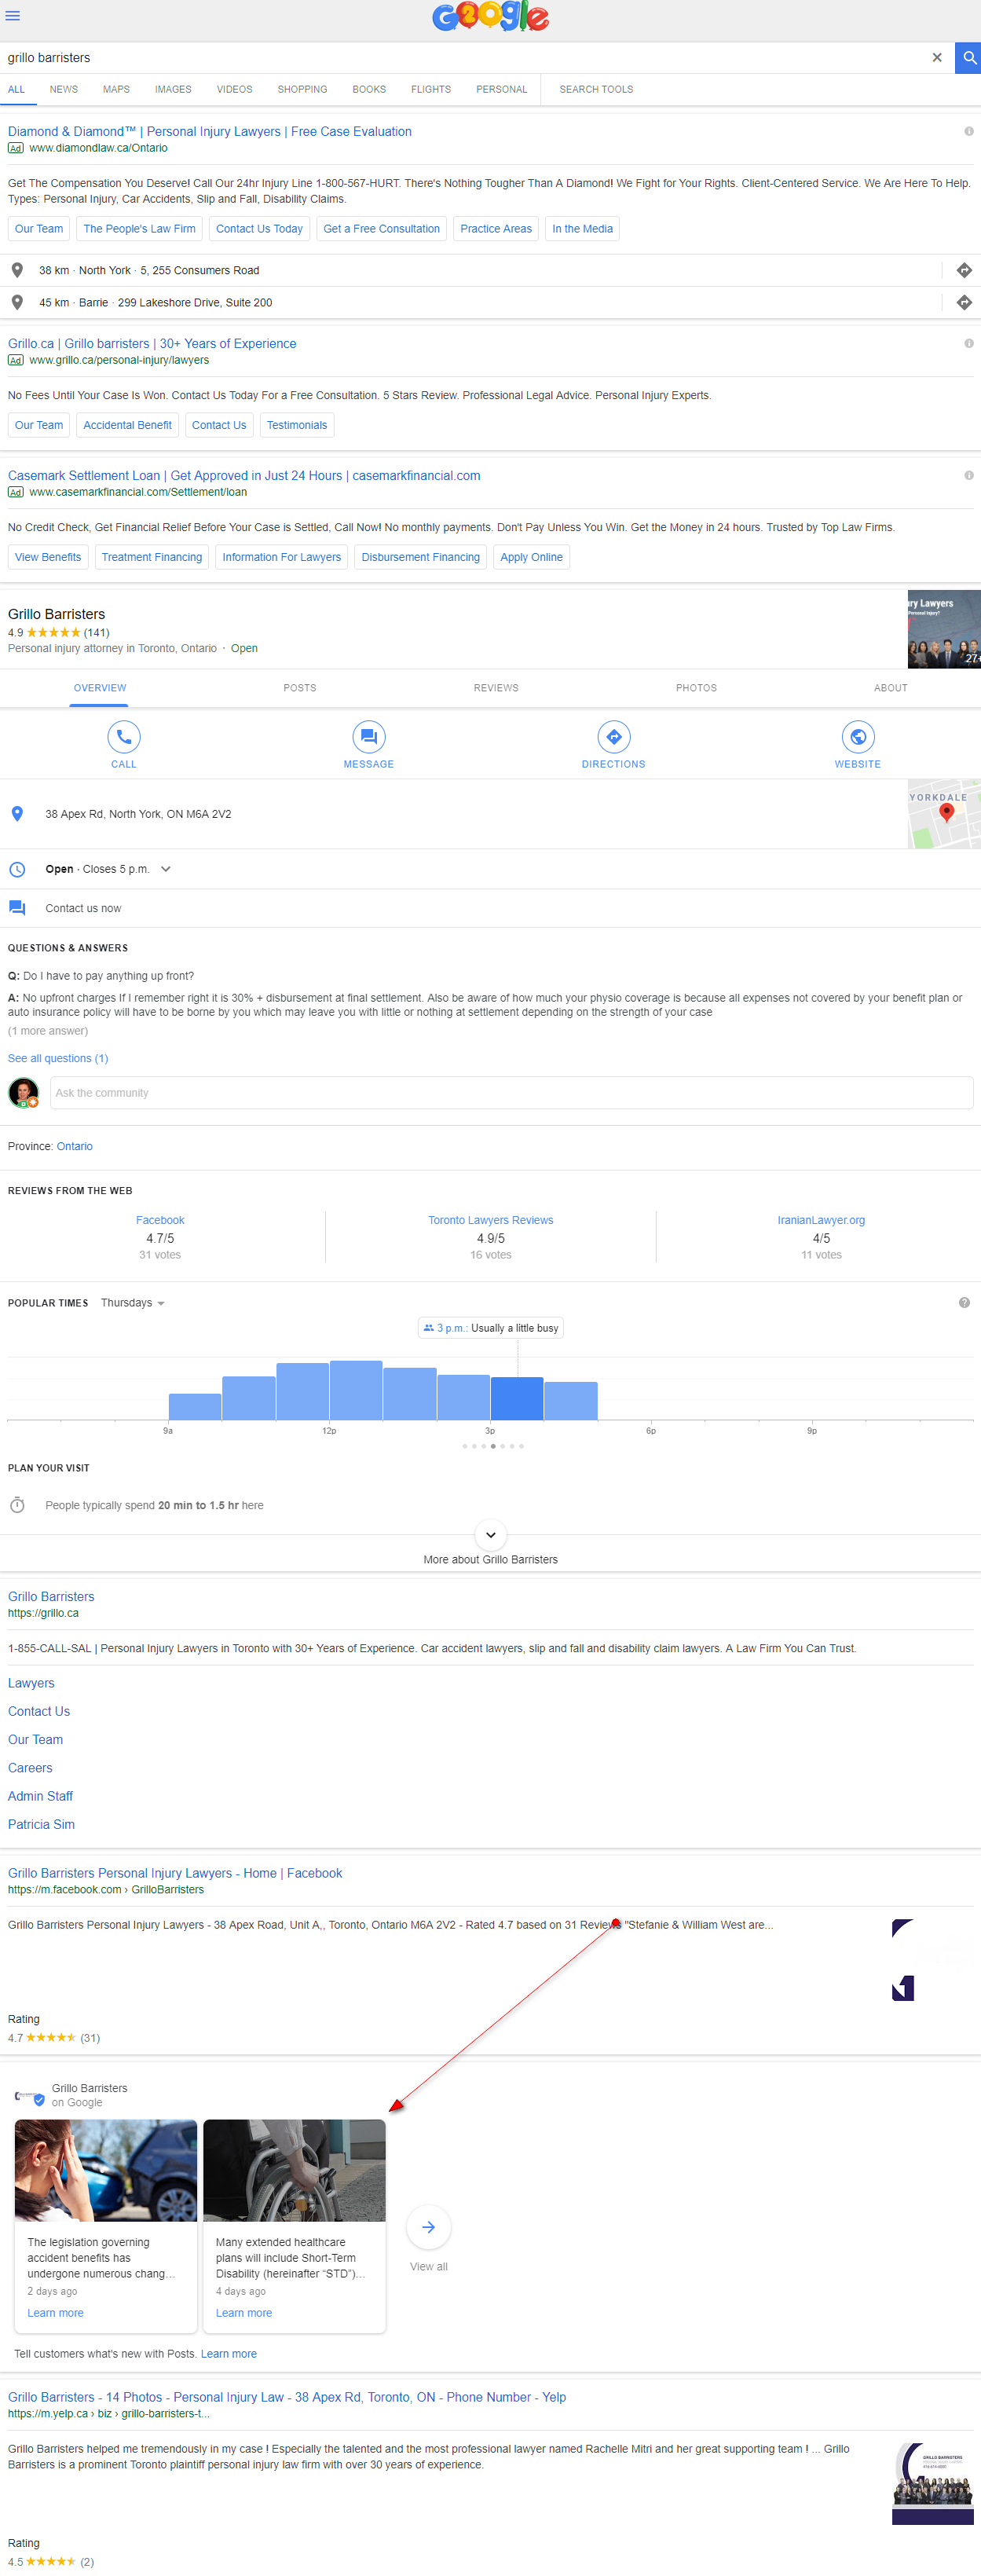This screenshot has height=2576, width=981.
Task: Switch to the Images search tab
Action: 173,89
